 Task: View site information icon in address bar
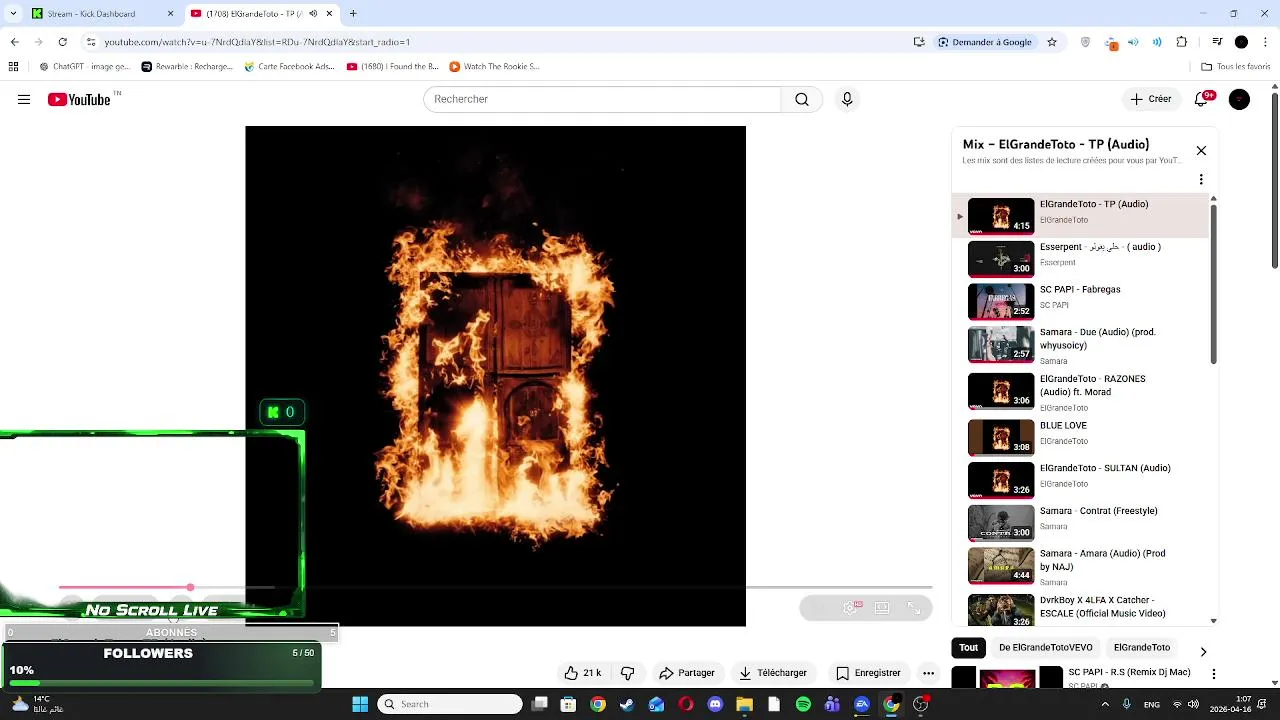(x=90, y=42)
